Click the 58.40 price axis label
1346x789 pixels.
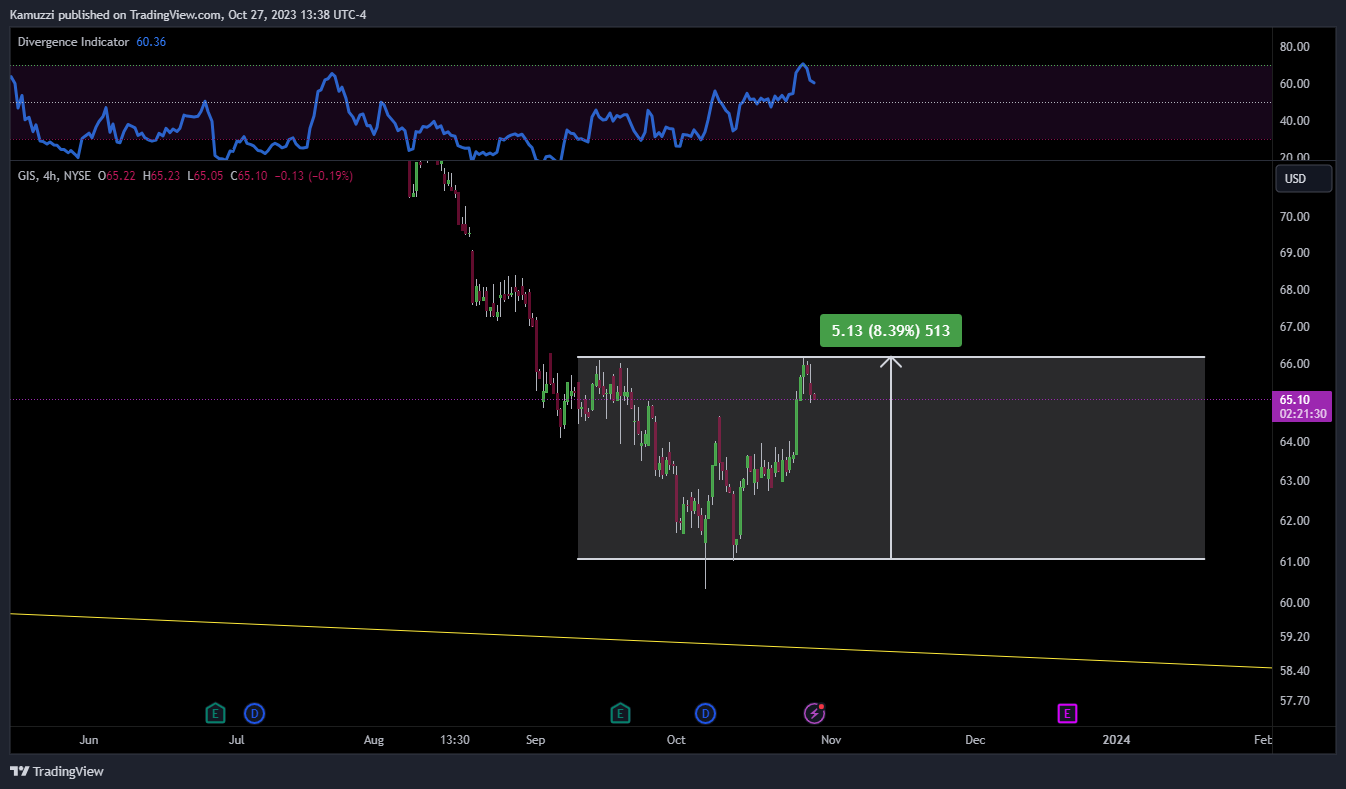[x=1295, y=670]
